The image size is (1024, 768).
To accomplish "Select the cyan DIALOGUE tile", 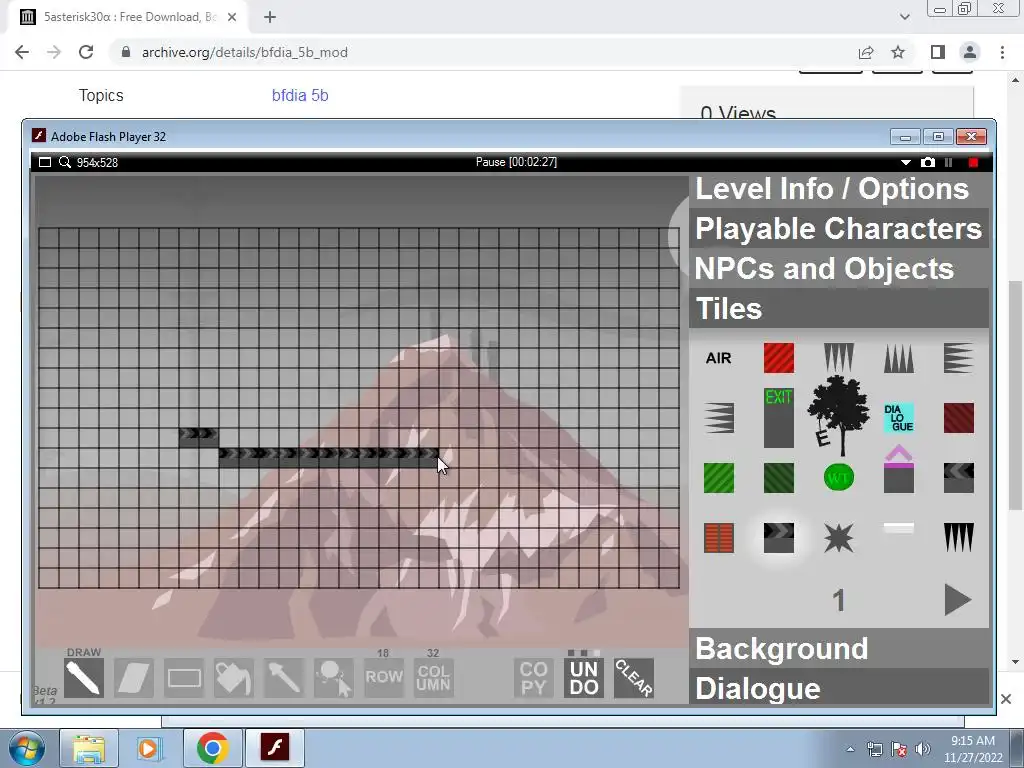I will pos(899,418).
